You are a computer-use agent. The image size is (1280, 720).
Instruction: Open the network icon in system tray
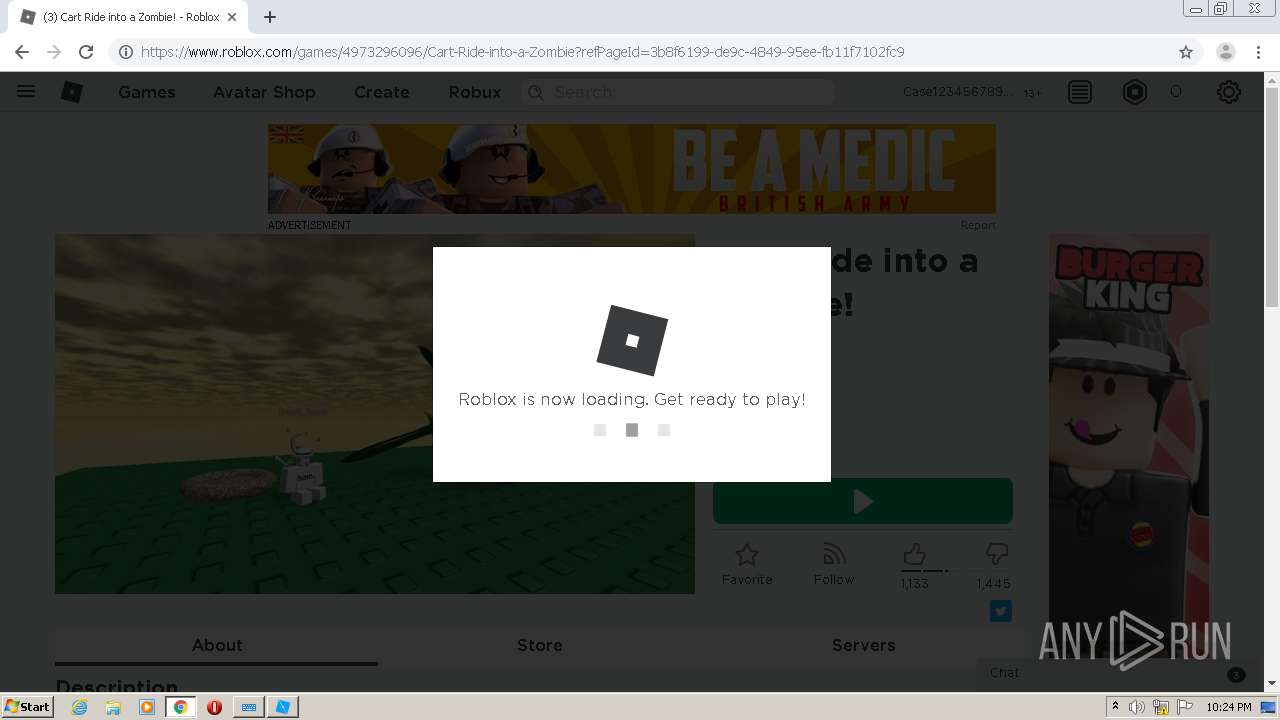(x=1161, y=707)
